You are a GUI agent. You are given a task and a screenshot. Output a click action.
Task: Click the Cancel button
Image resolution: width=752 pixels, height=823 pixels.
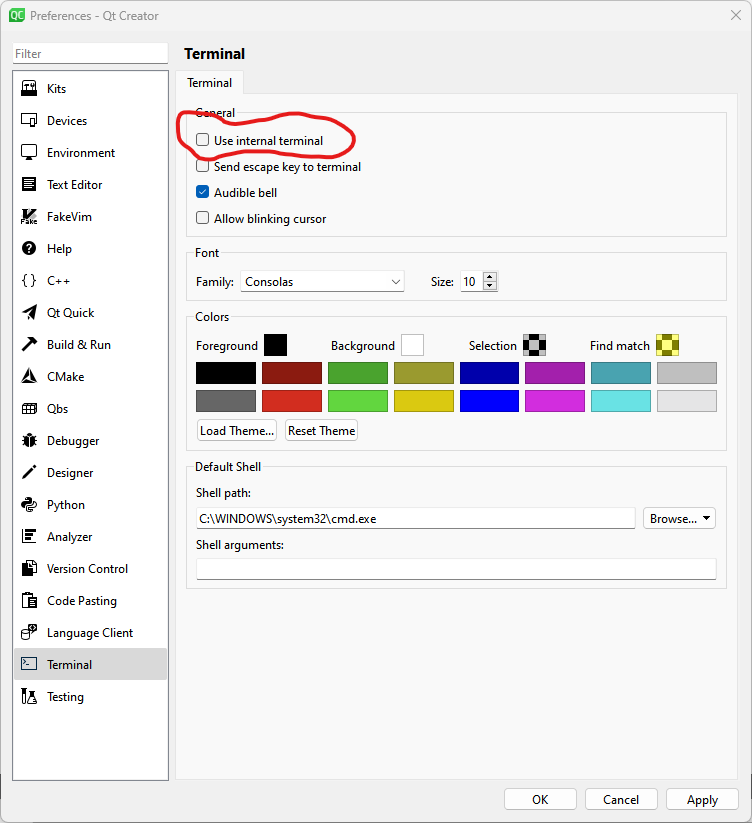coord(621,799)
